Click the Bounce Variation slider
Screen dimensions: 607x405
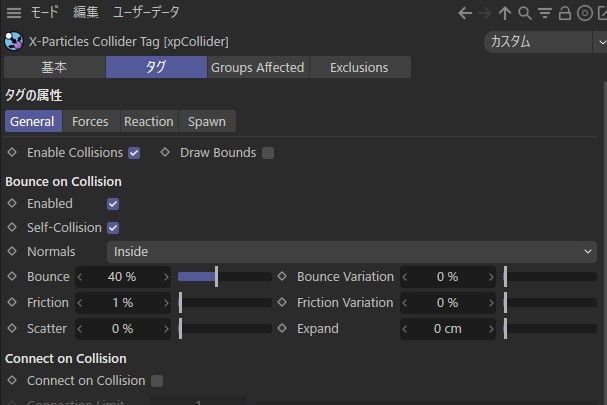point(550,277)
